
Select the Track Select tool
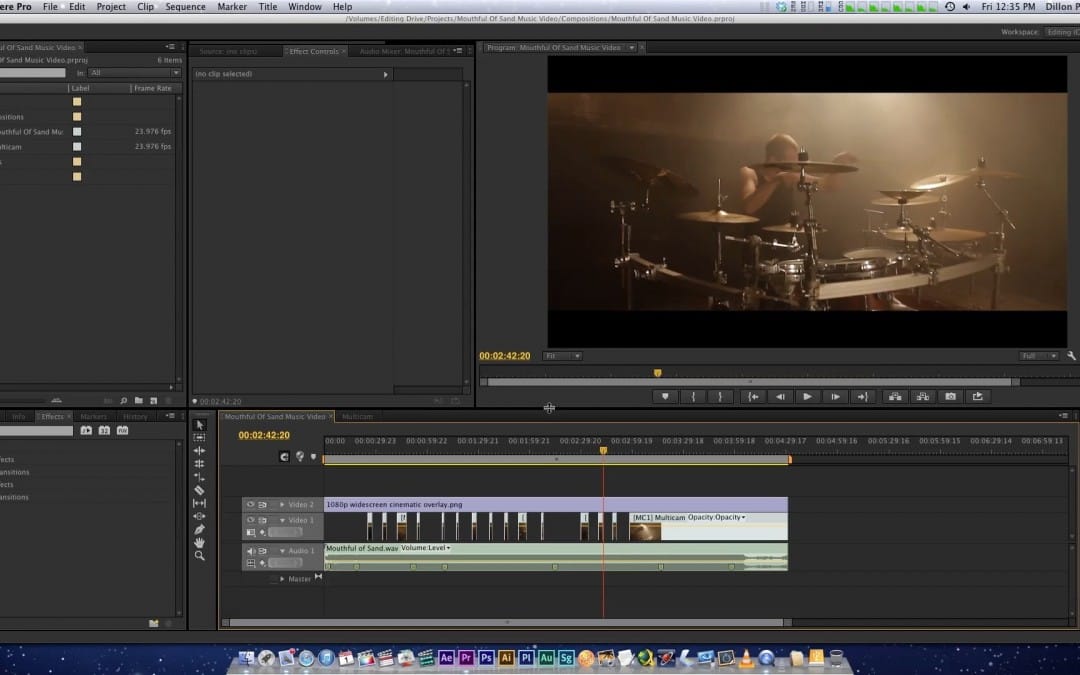click(200, 437)
